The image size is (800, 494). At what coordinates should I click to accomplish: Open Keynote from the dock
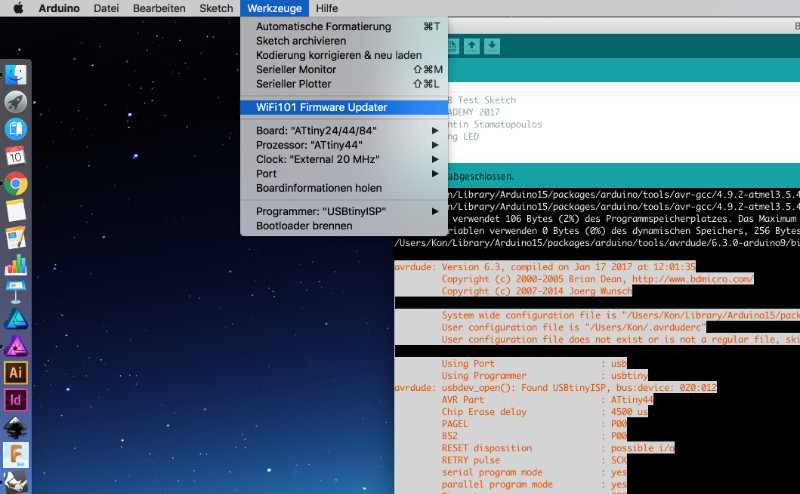(x=16, y=292)
